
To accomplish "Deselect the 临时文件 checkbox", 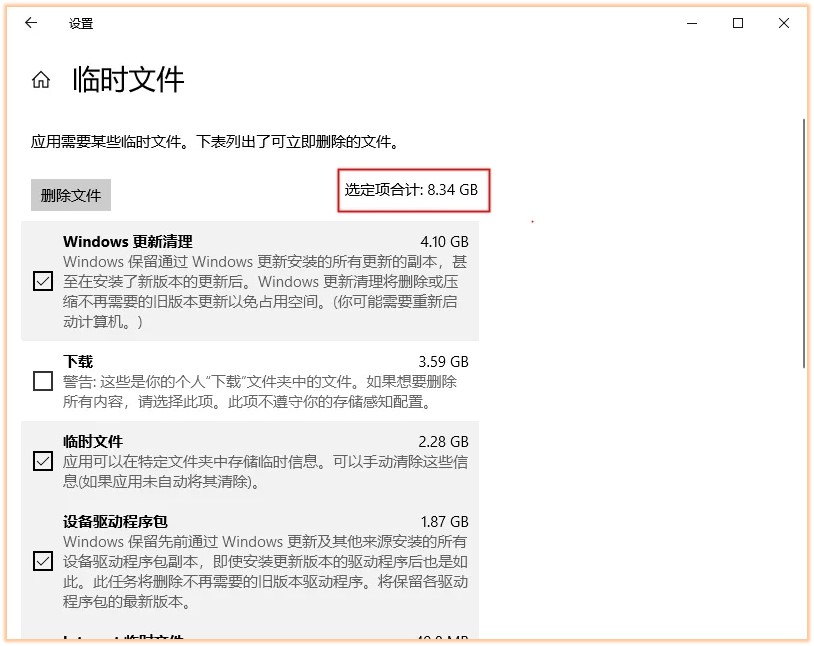I will 42,461.
